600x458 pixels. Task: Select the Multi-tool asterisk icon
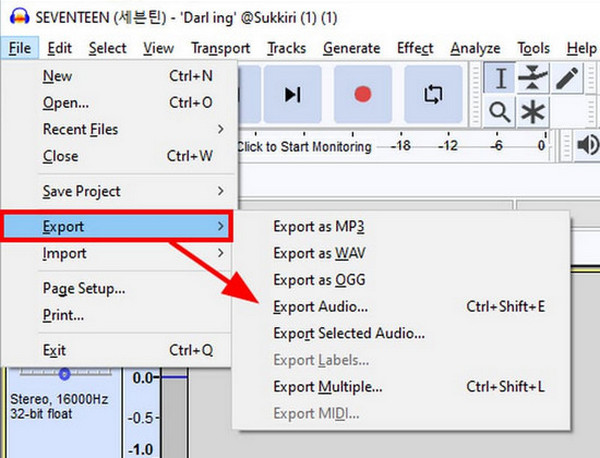536,112
